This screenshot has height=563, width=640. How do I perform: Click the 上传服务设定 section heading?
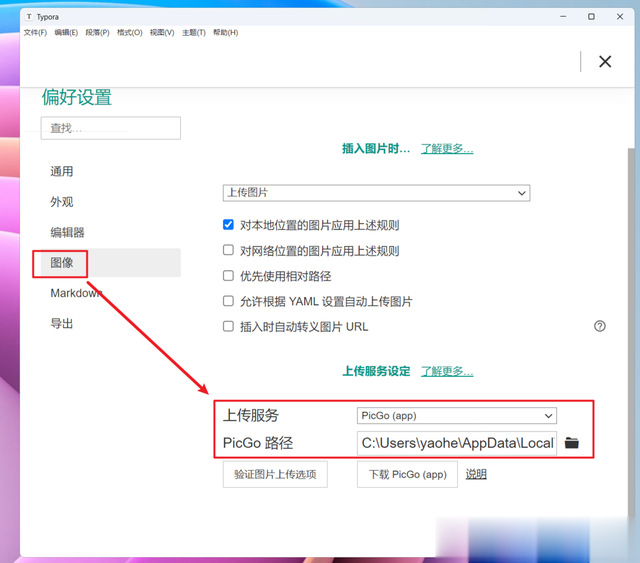(x=376, y=371)
